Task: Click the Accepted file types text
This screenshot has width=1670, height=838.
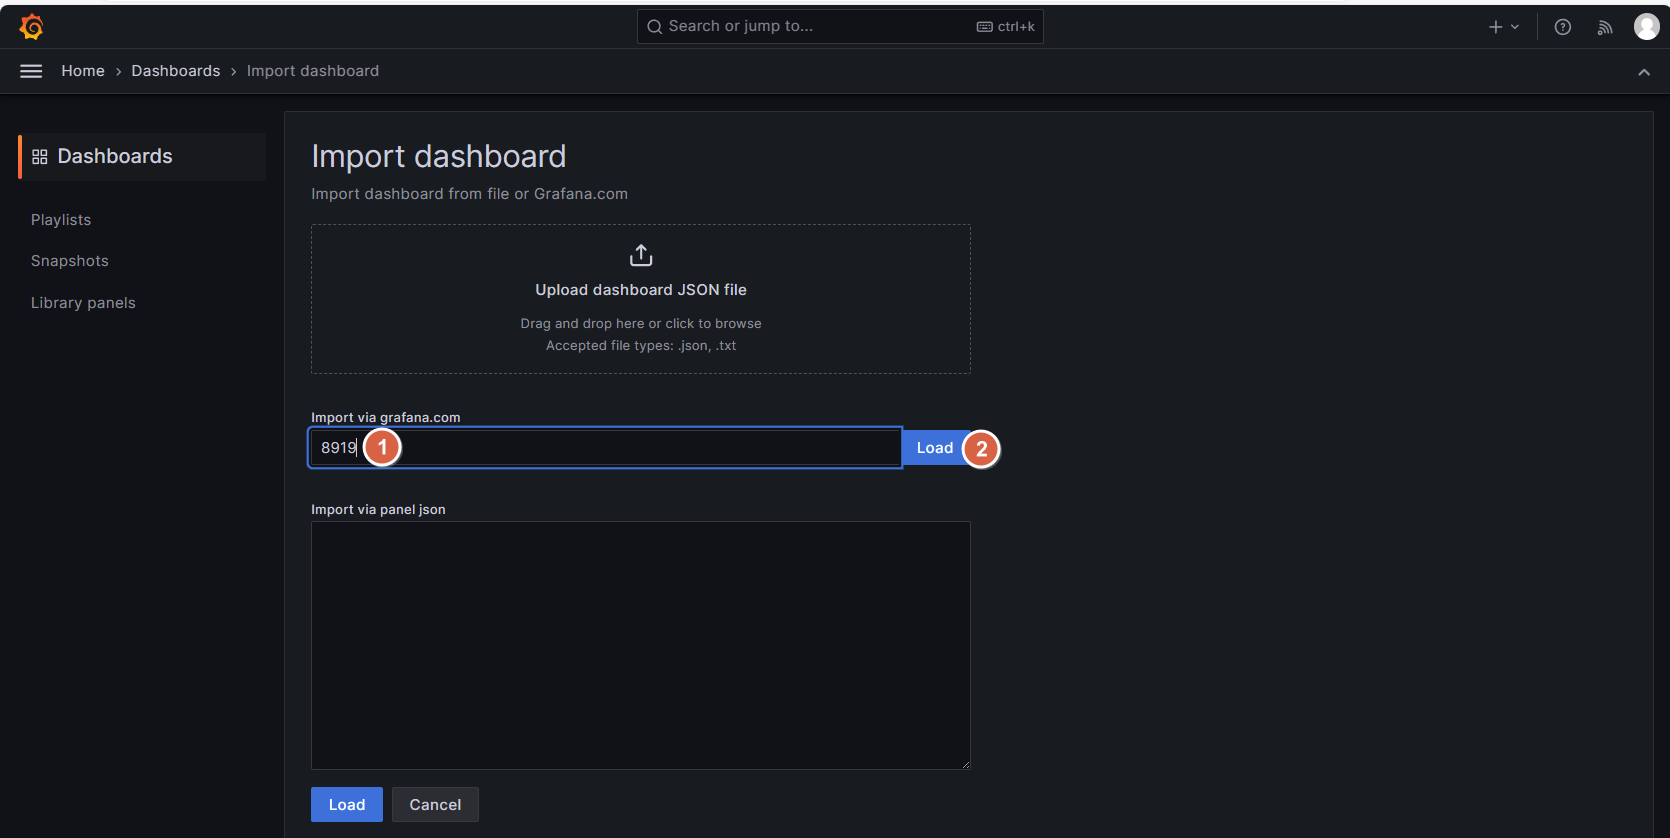Action: (641, 346)
